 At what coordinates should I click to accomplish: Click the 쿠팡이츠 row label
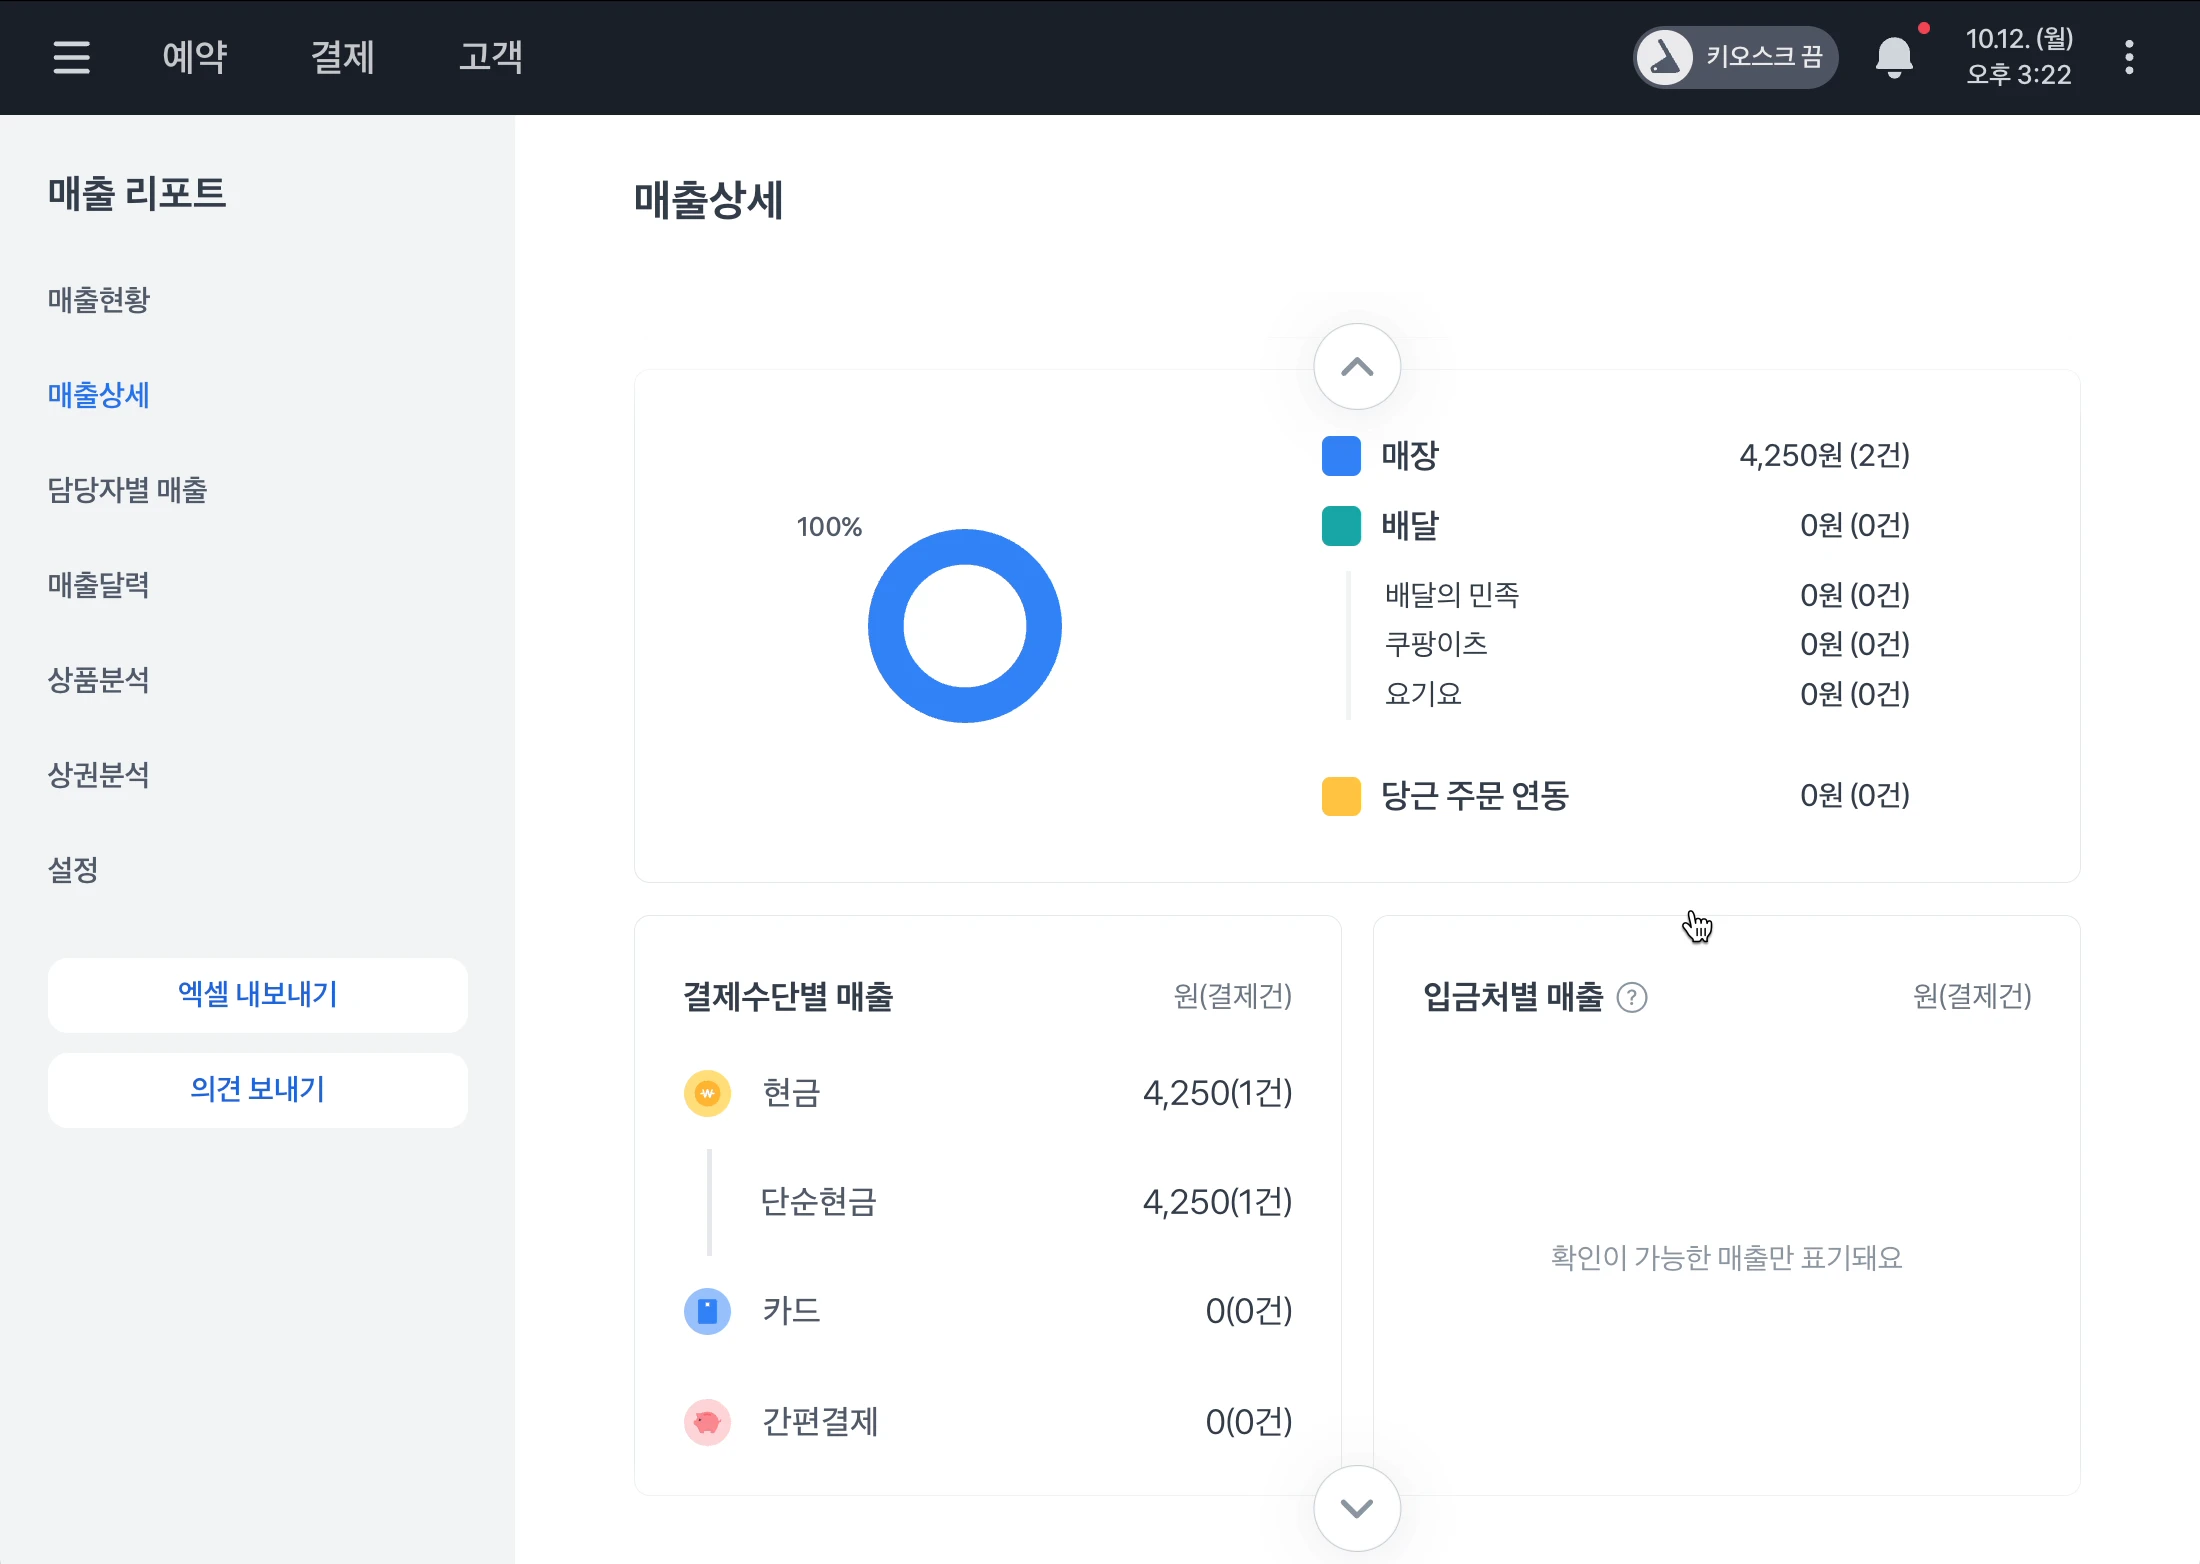[x=1436, y=644]
